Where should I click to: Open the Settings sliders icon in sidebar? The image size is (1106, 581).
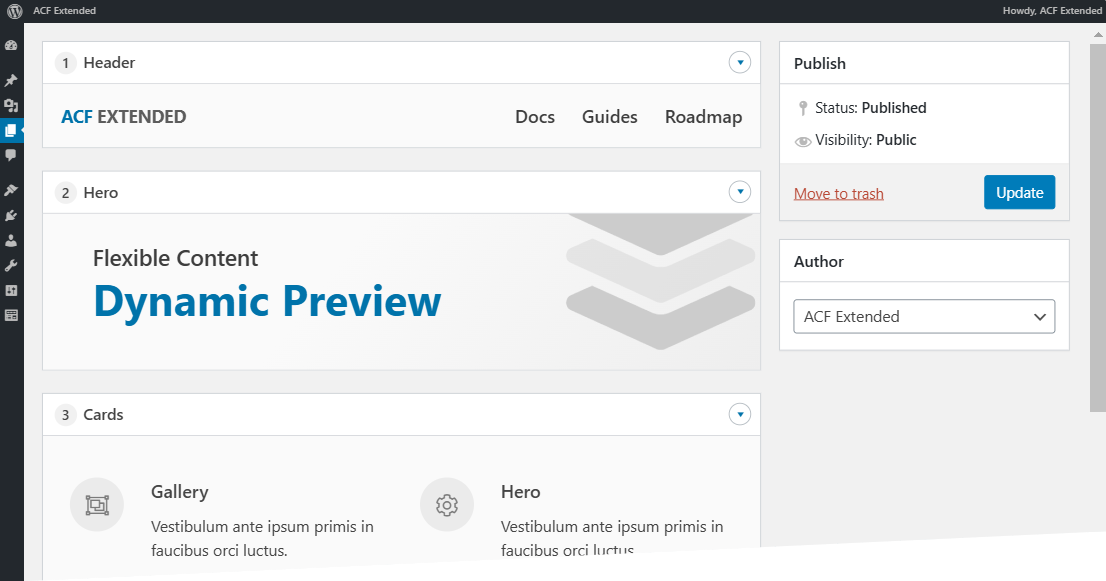[x=11, y=290]
